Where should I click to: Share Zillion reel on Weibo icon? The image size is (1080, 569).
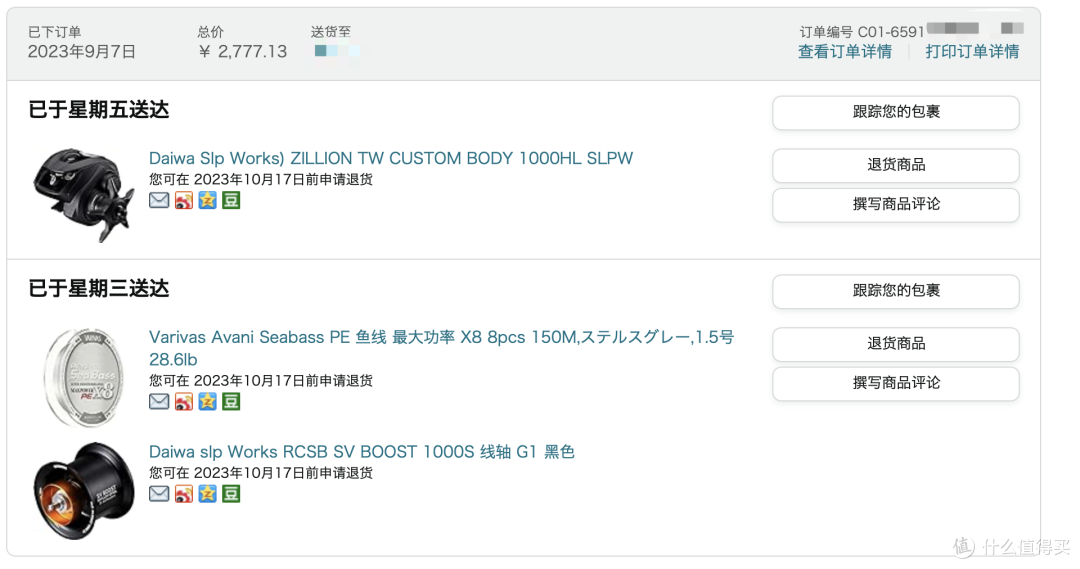pyautogui.click(x=184, y=200)
